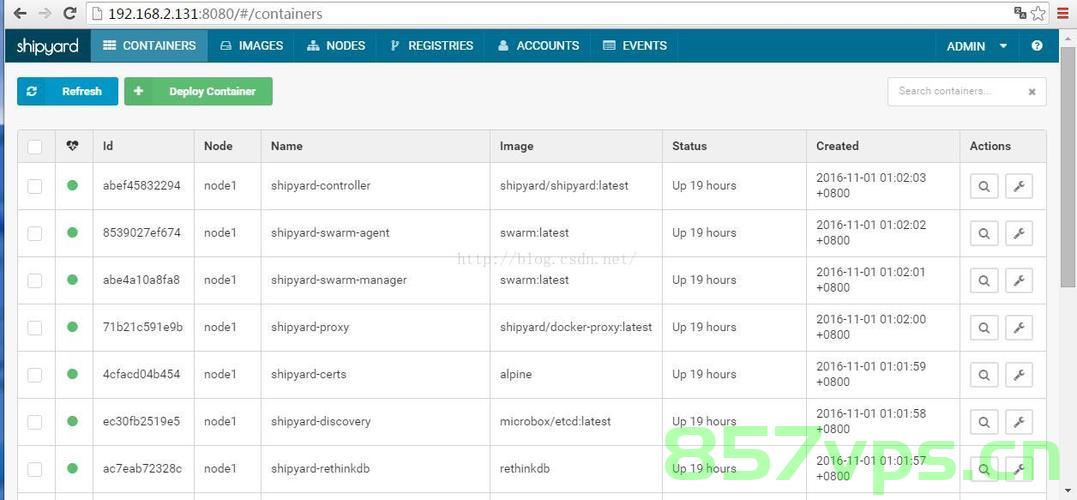The image size is (1077, 500).
Task: Go forward using the browser forward arrow
Action: pos(45,13)
